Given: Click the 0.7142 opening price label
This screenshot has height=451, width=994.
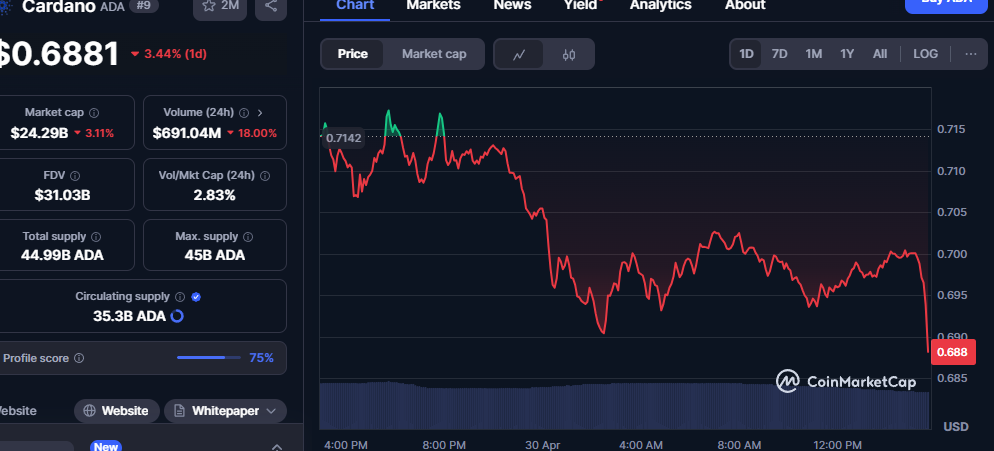Looking at the screenshot, I should (344, 138).
